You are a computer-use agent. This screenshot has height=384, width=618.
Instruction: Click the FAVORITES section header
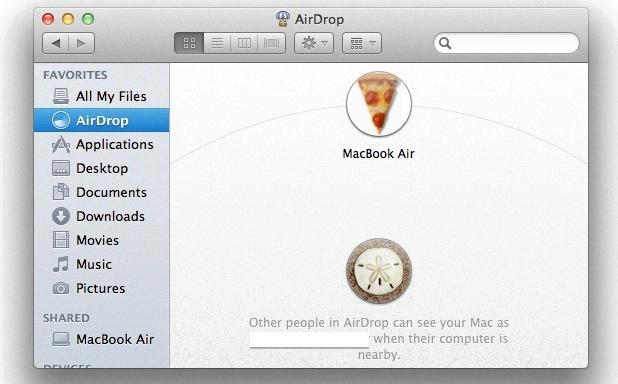click(75, 75)
